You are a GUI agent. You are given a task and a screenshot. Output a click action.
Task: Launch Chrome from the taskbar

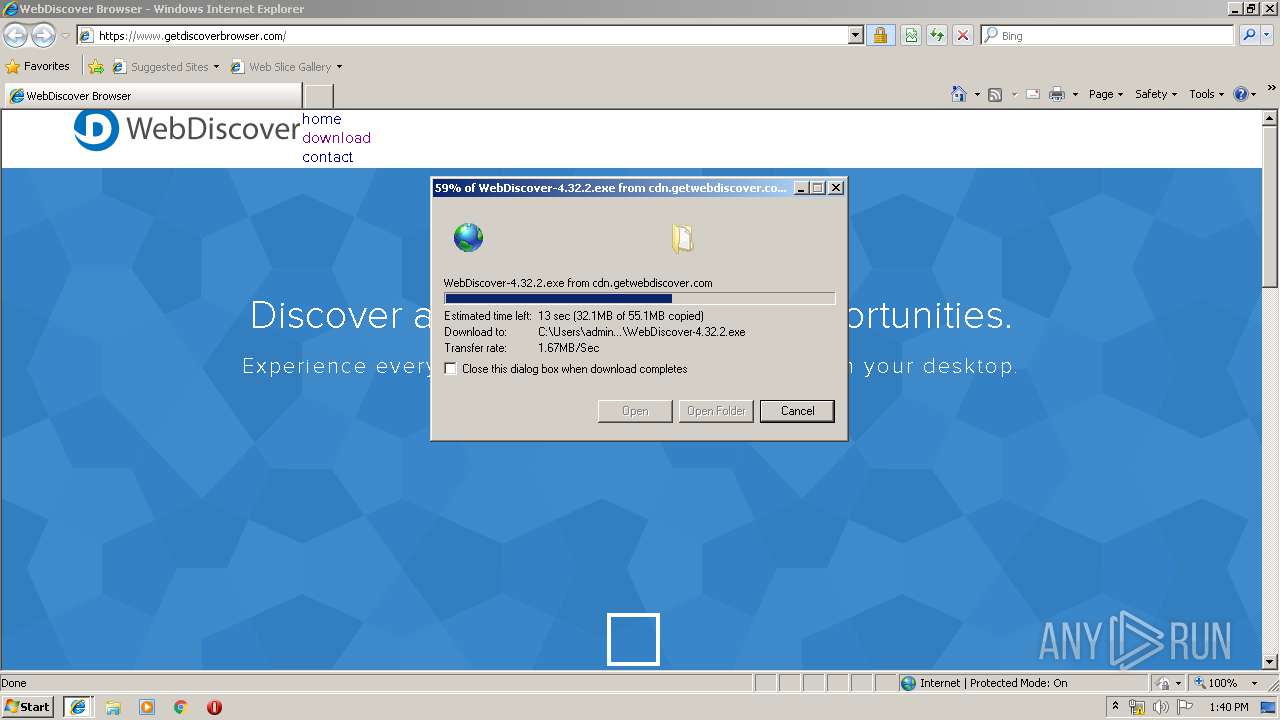click(181, 707)
